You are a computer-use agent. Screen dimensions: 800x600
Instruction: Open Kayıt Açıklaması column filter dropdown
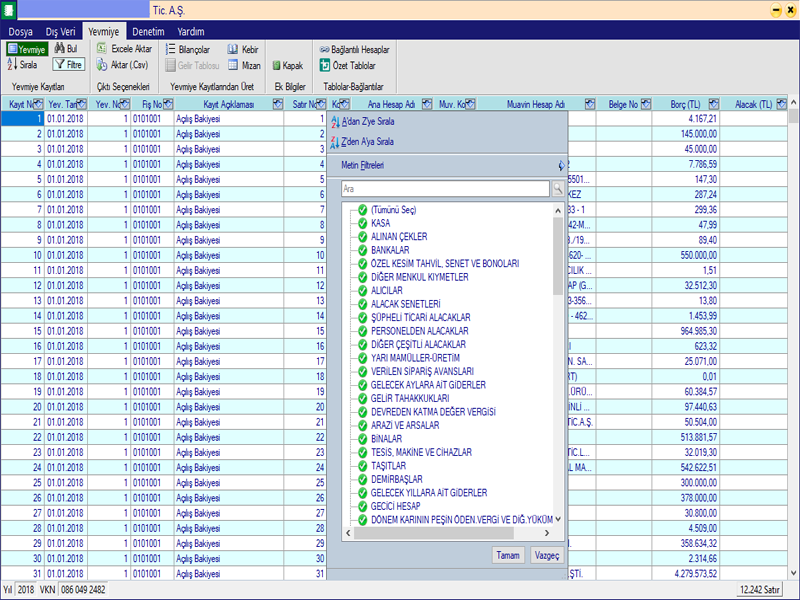click(278, 104)
